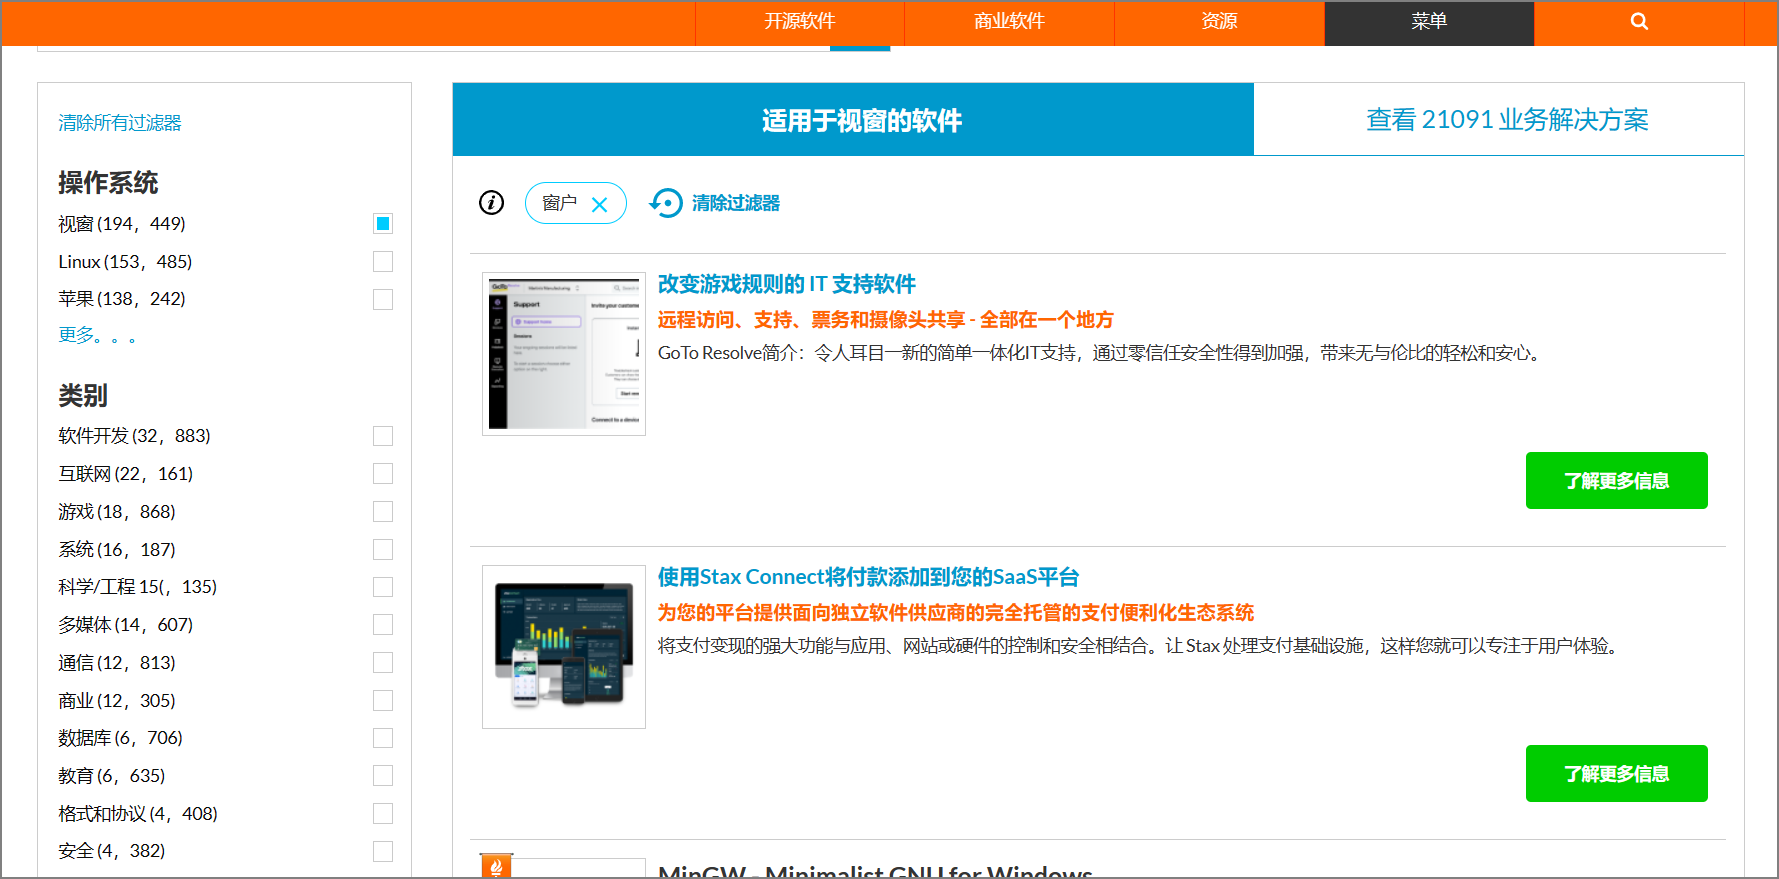Tick the 互联网 category checkbox
Image resolution: width=1779 pixels, height=879 pixels.
pyautogui.click(x=383, y=473)
